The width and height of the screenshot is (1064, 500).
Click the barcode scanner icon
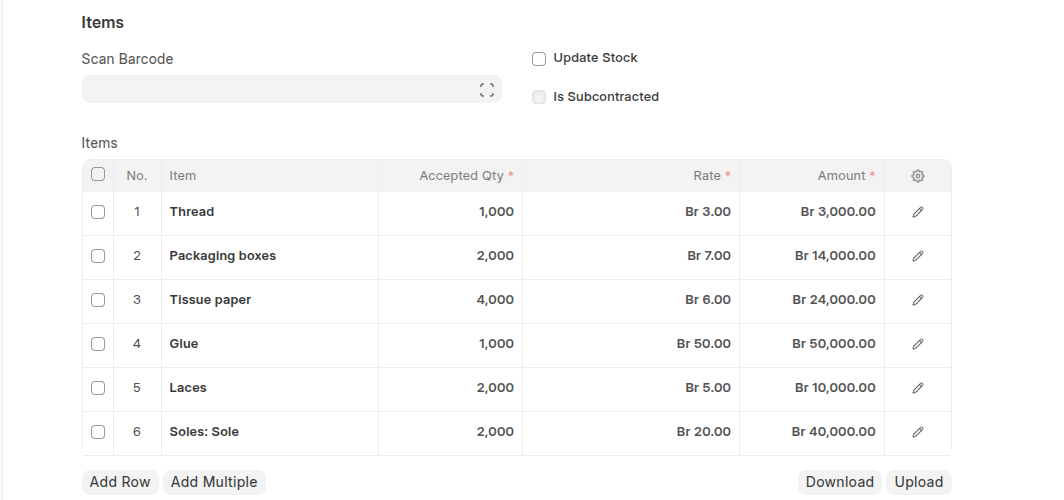click(x=487, y=90)
